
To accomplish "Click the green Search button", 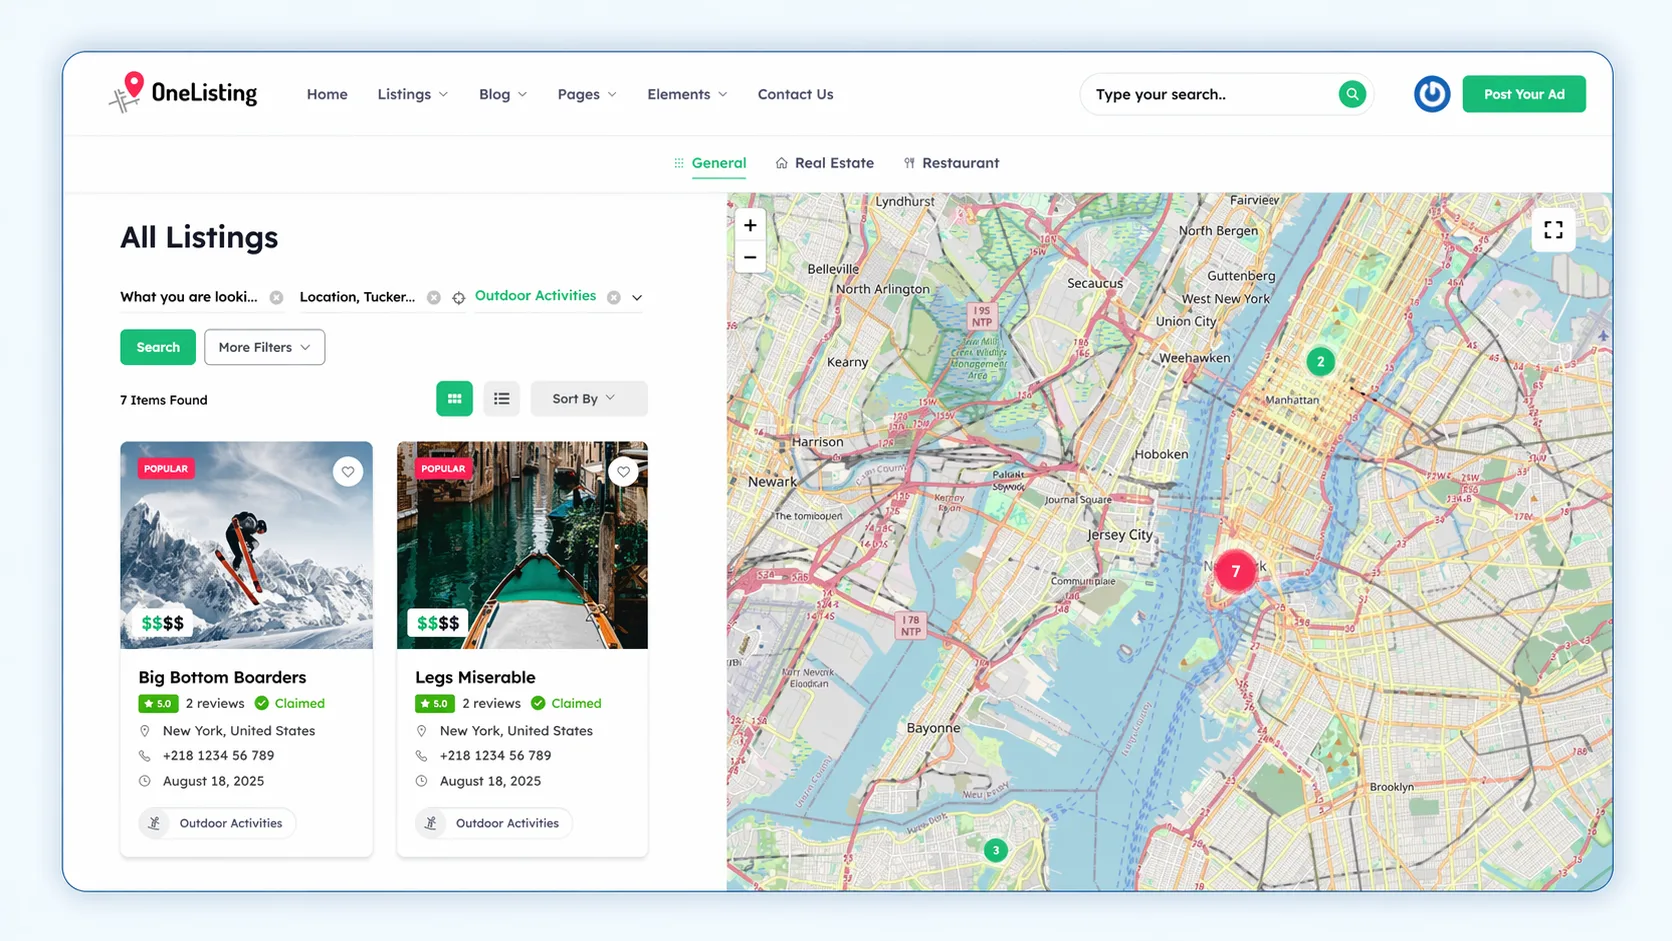I will [x=158, y=347].
